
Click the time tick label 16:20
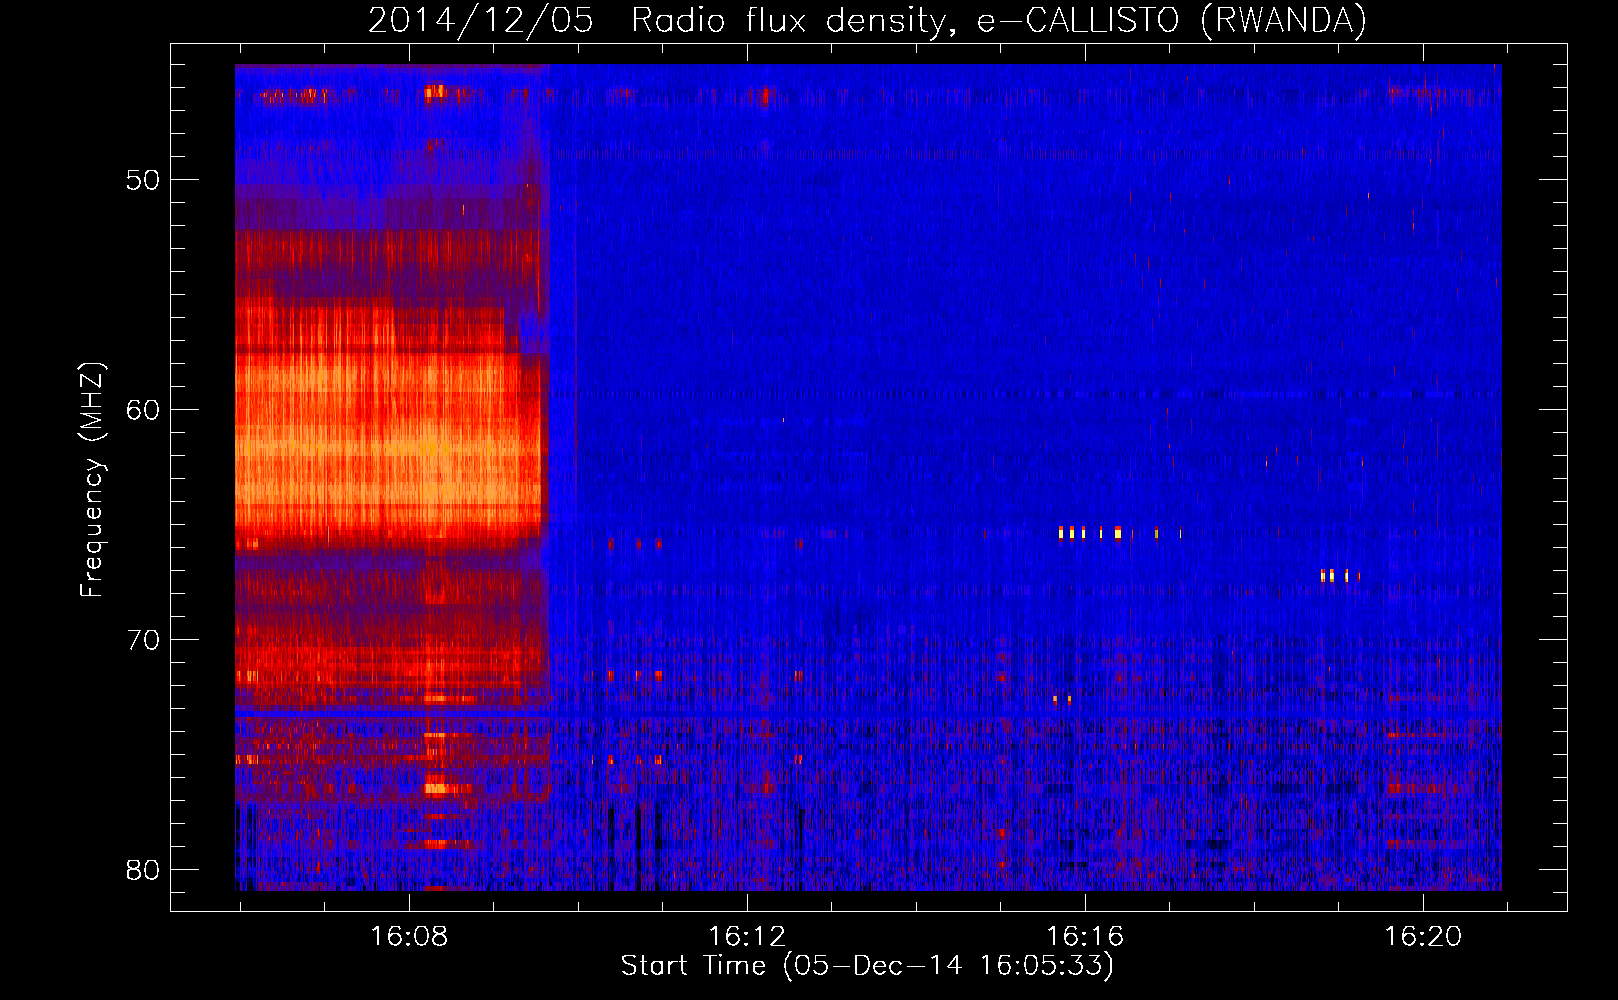click(1423, 936)
